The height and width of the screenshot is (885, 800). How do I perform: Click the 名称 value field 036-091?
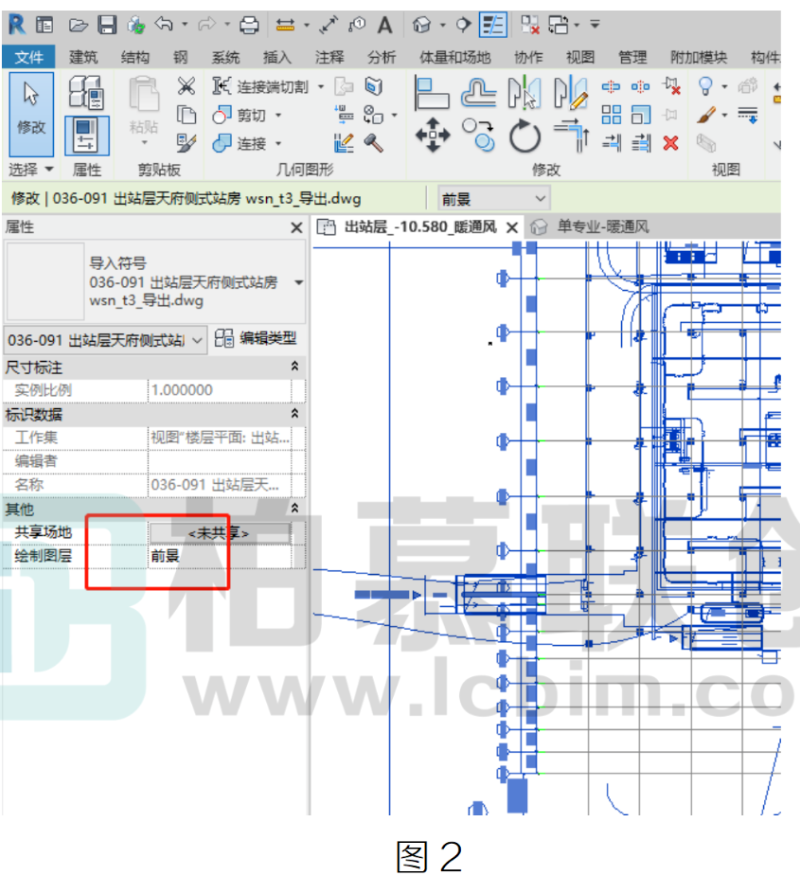click(x=220, y=485)
